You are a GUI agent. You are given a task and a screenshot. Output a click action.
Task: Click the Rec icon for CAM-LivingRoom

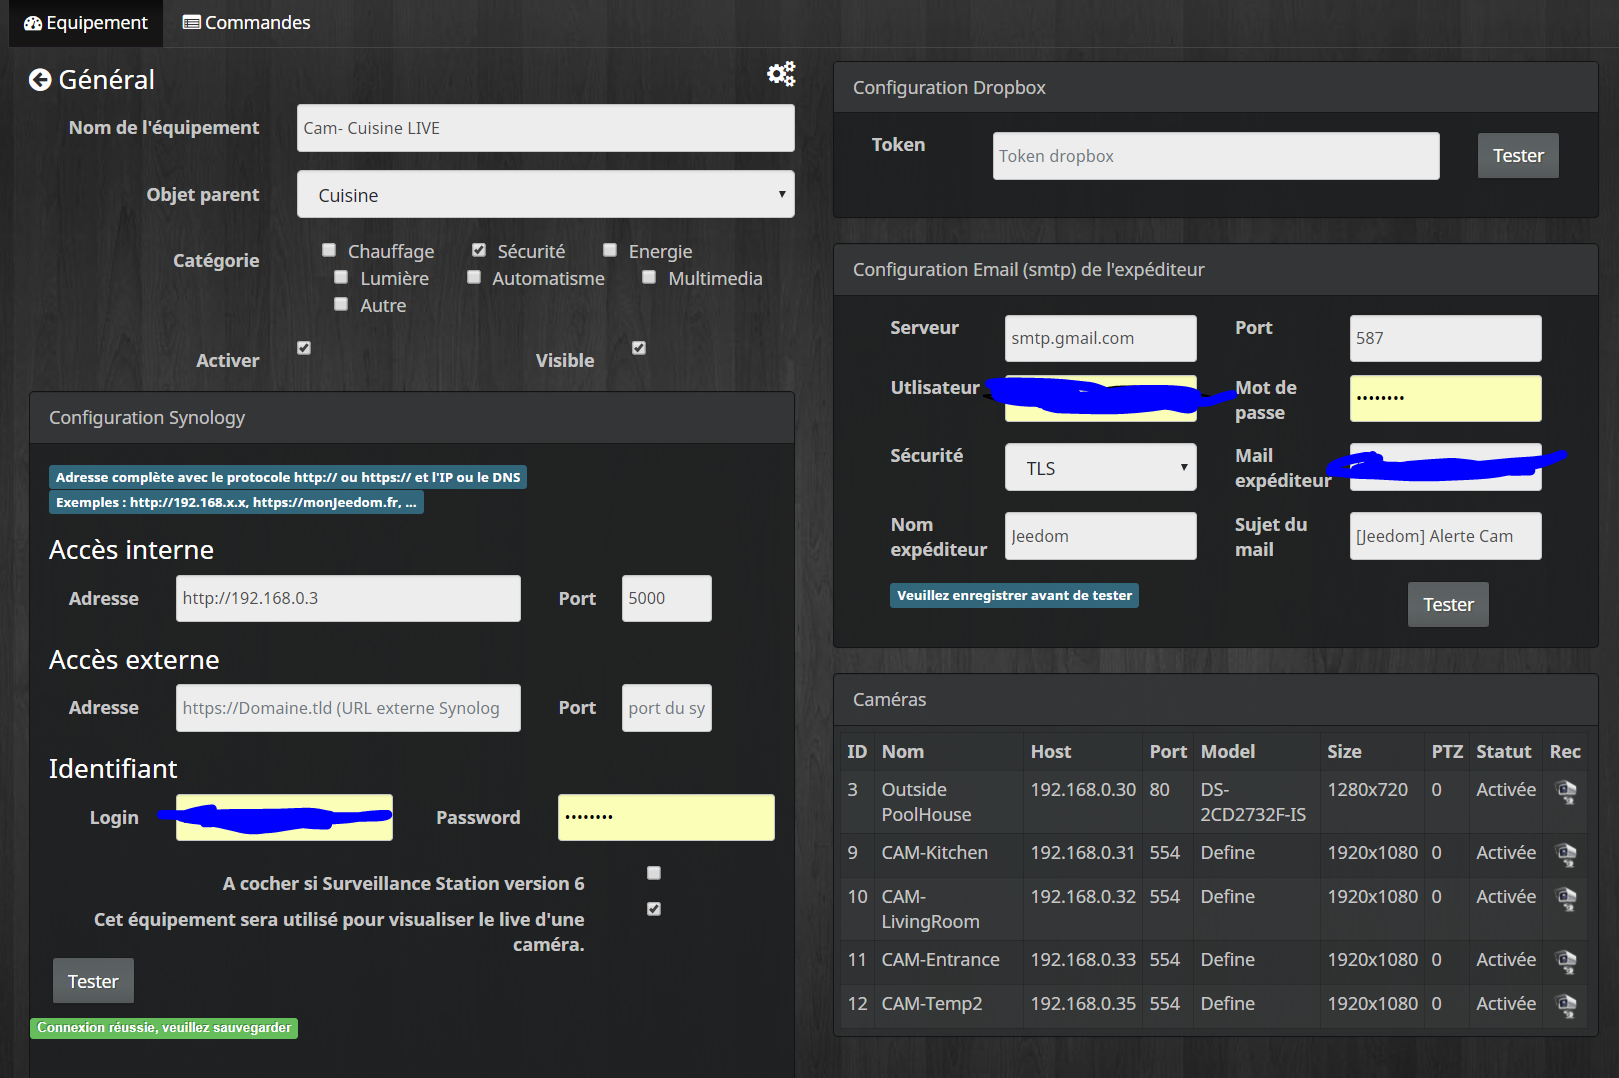[1566, 899]
